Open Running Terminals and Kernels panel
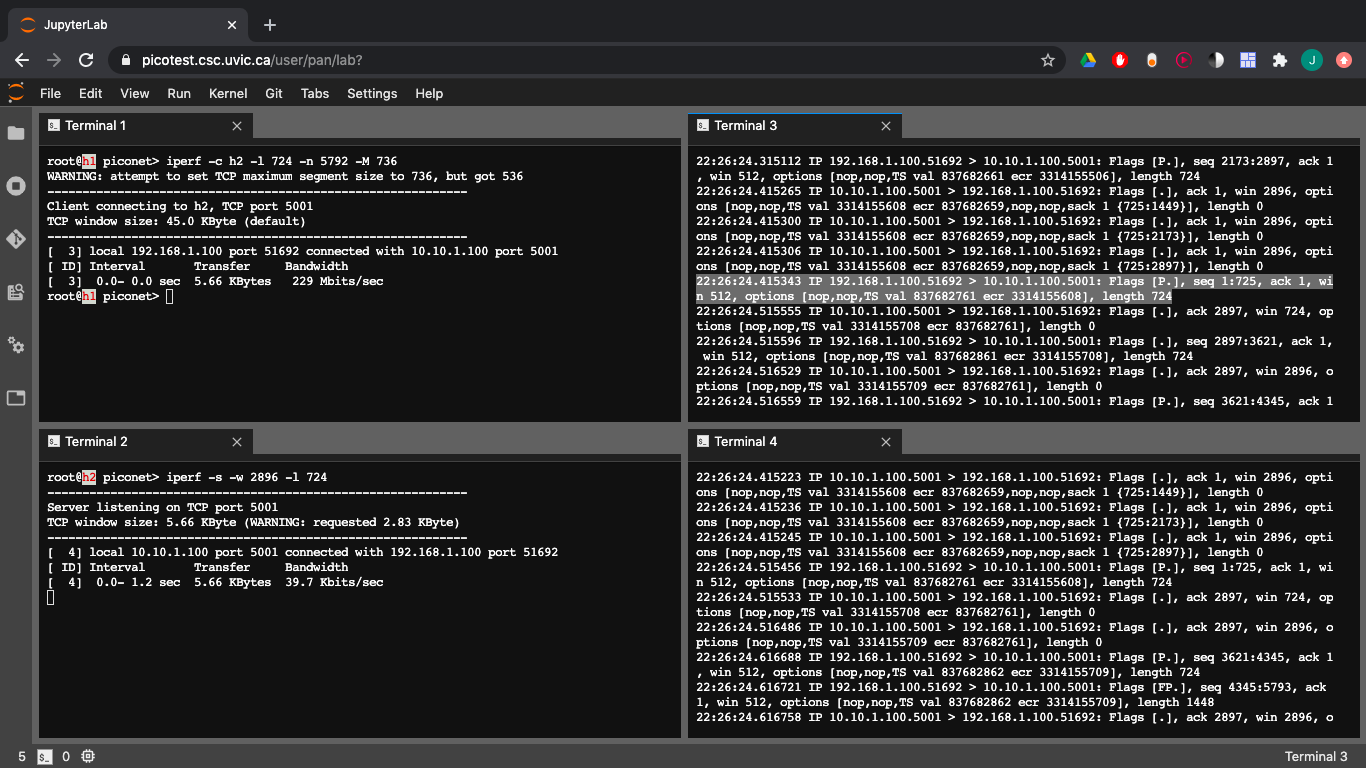Viewport: 1366px width, 768px height. 16,186
